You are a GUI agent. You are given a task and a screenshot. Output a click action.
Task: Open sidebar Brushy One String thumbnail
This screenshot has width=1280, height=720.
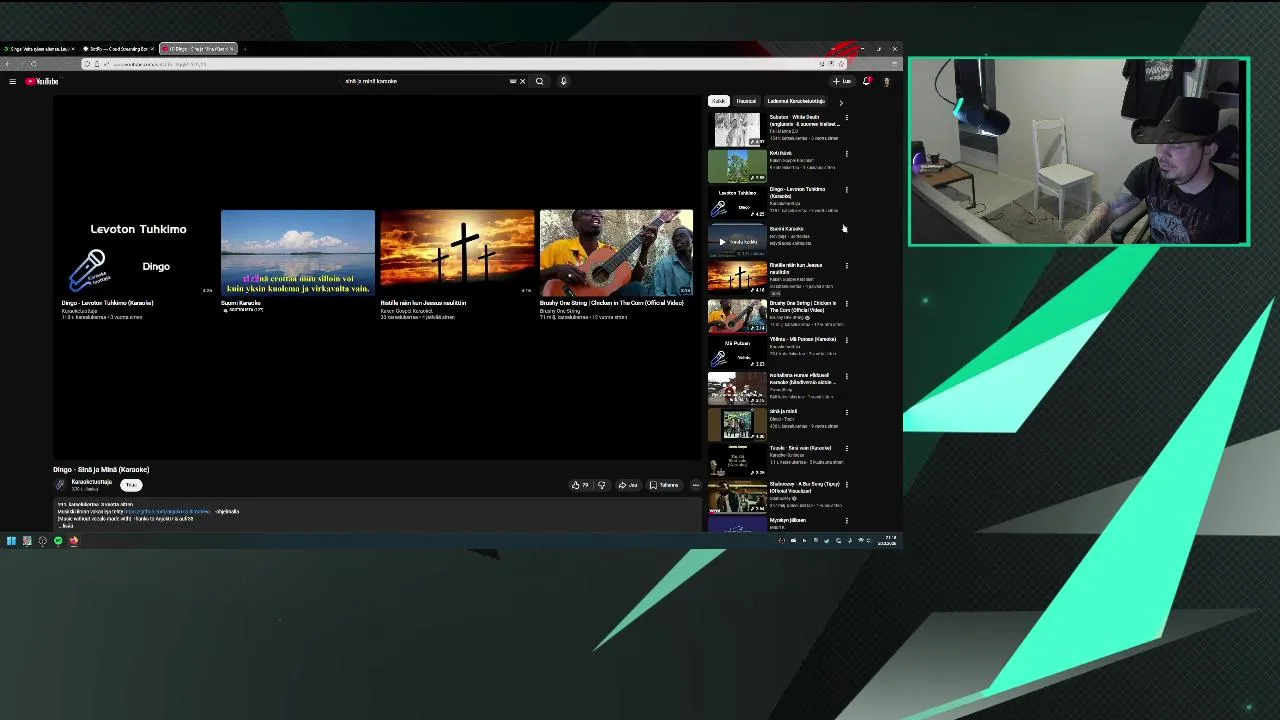(737, 316)
